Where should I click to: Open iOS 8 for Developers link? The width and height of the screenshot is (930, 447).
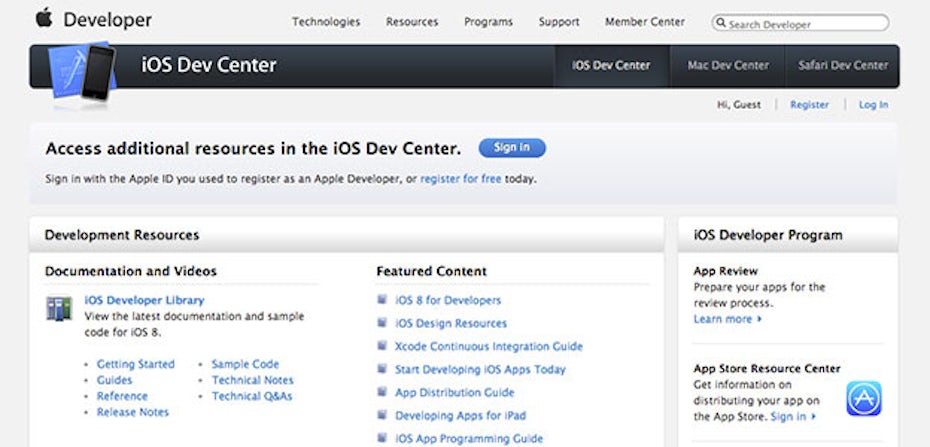pyautogui.click(x=448, y=301)
